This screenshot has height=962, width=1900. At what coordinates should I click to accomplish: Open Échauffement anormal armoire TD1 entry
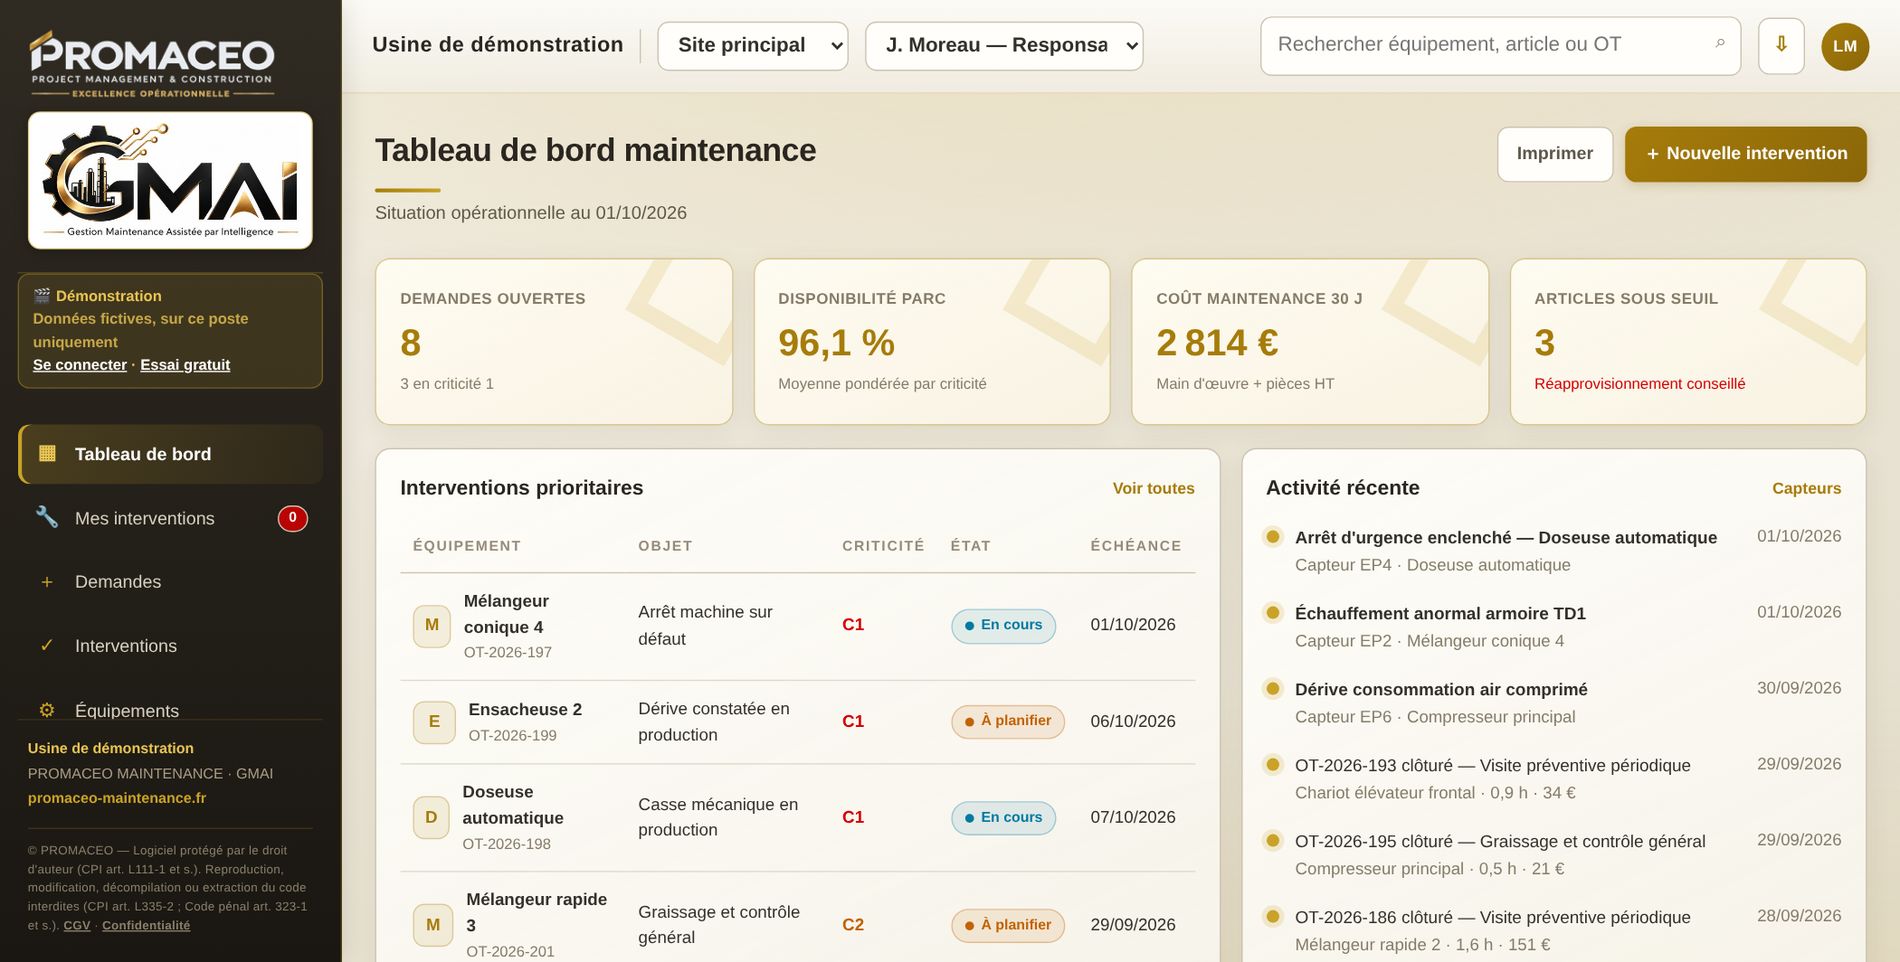click(x=1553, y=627)
